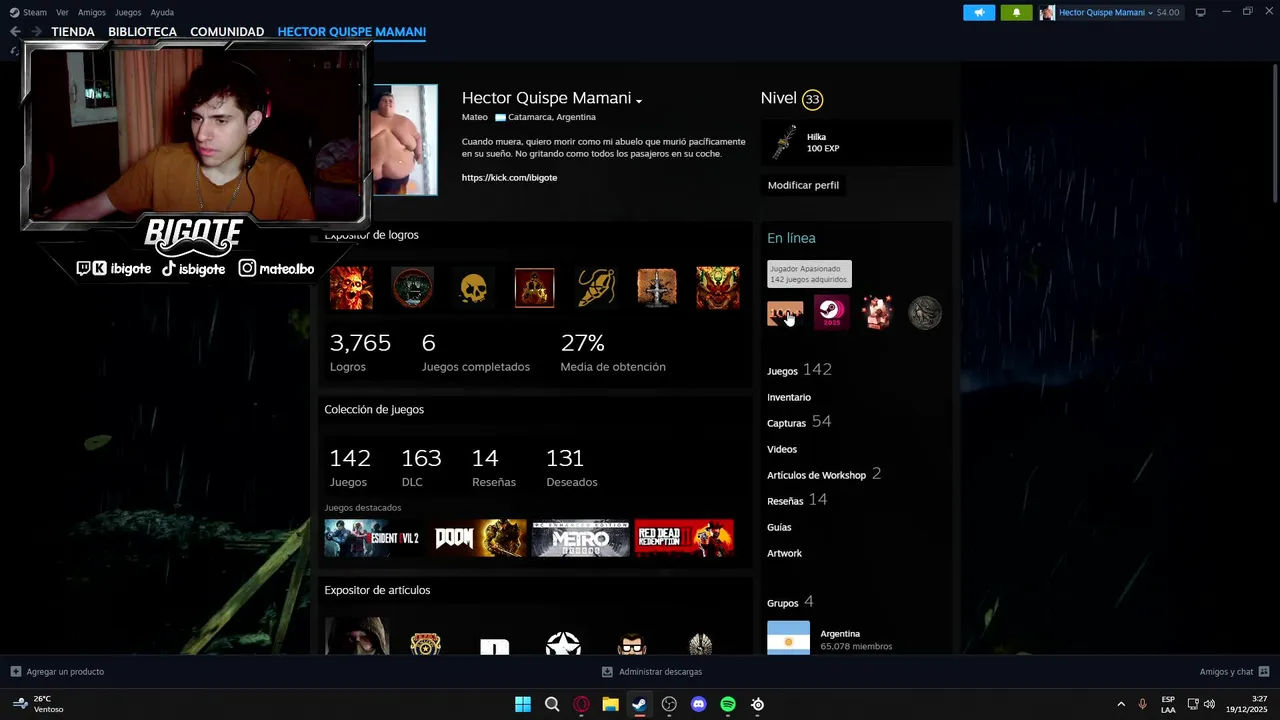Open the Capturas 54 link
The height and width of the screenshot is (720, 1280).
(x=799, y=422)
